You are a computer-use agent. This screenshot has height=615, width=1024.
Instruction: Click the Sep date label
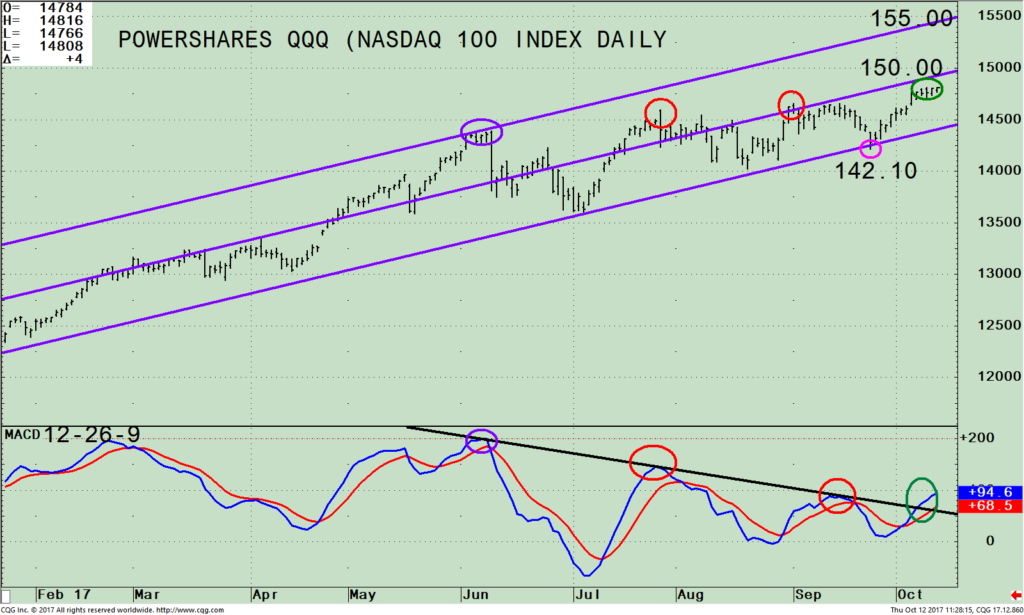click(x=807, y=595)
